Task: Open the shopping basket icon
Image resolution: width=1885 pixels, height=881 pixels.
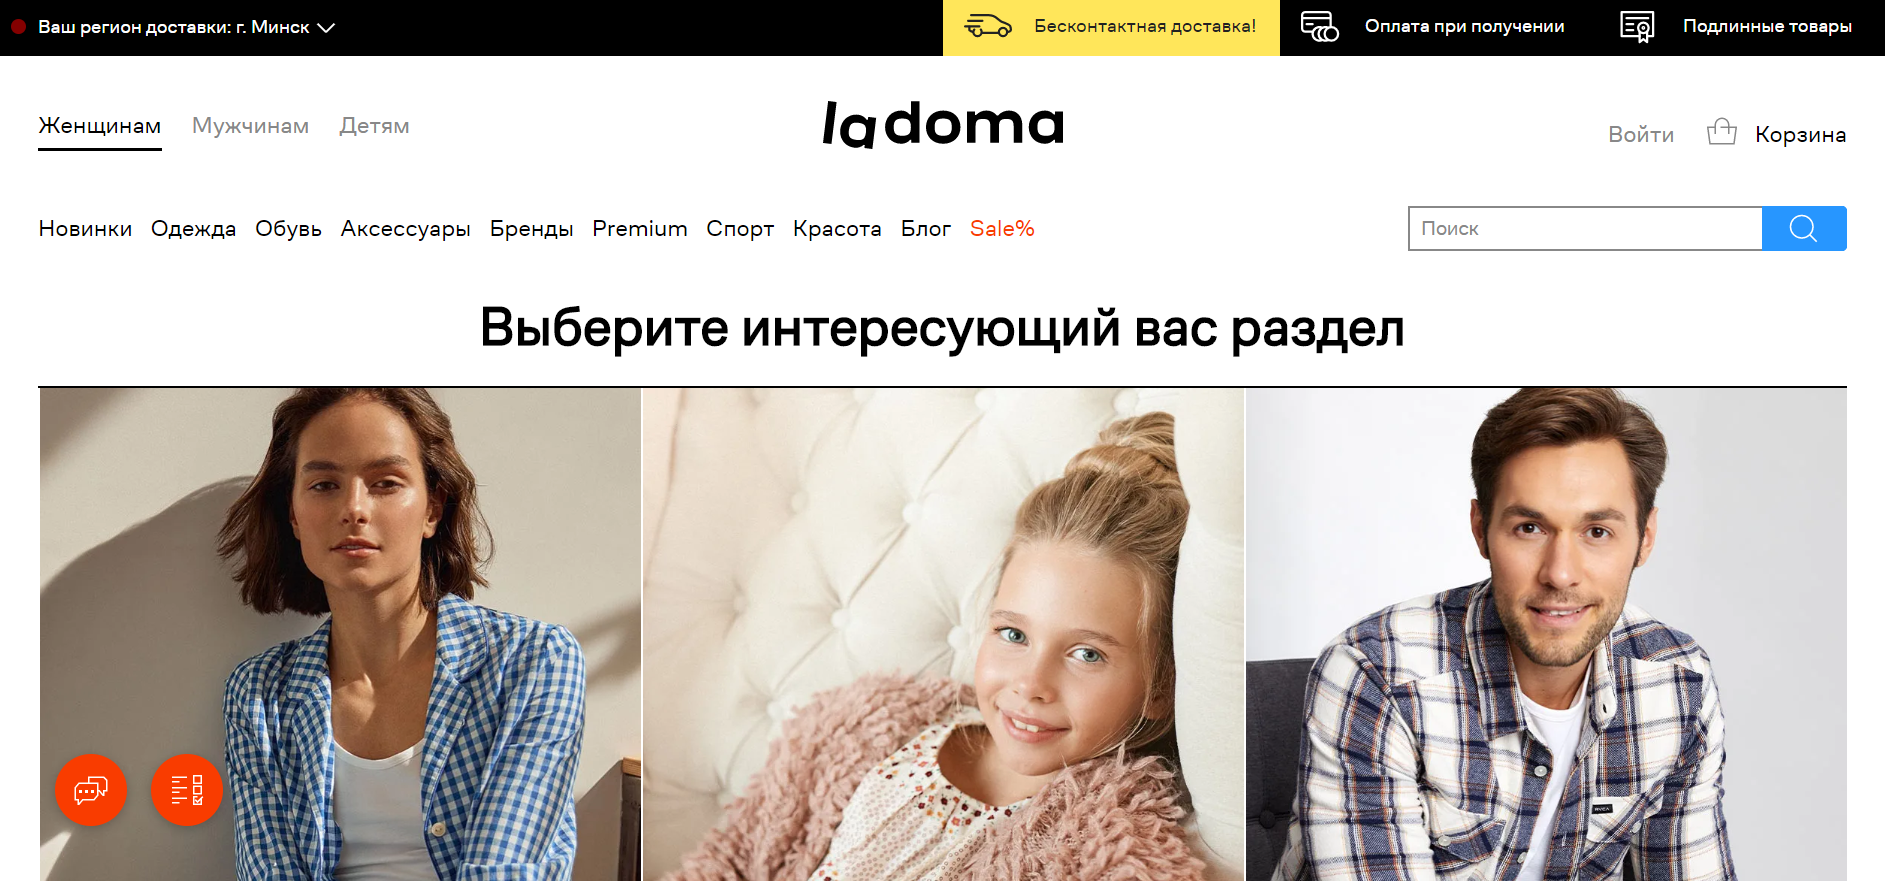Action: click(1721, 132)
